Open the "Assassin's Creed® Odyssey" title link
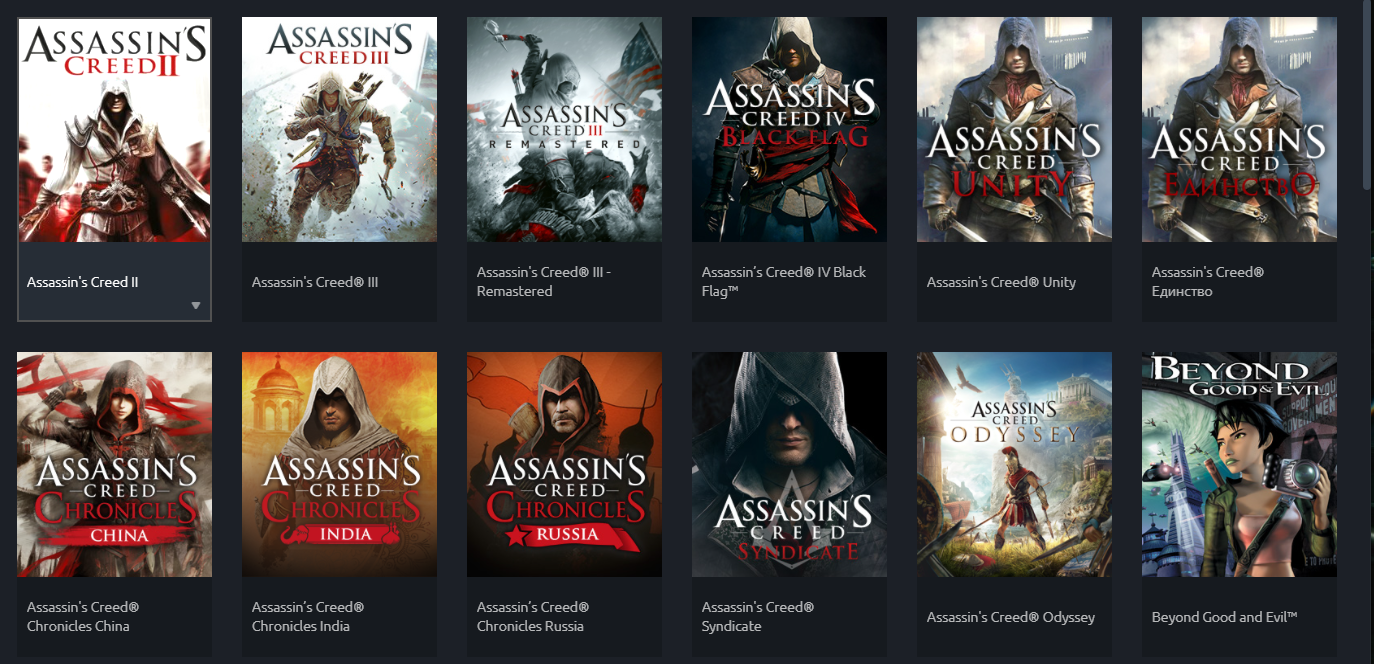 pos(1010,617)
